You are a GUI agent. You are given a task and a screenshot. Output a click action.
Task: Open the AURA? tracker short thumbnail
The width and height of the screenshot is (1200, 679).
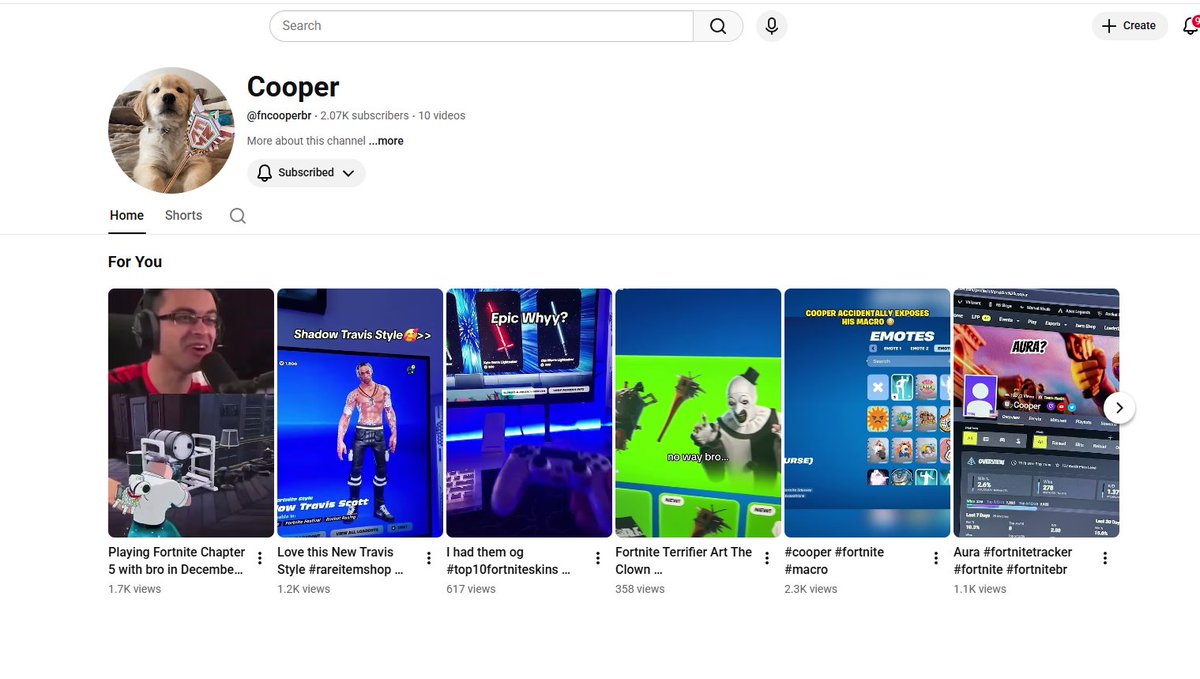pyautogui.click(x=1036, y=413)
